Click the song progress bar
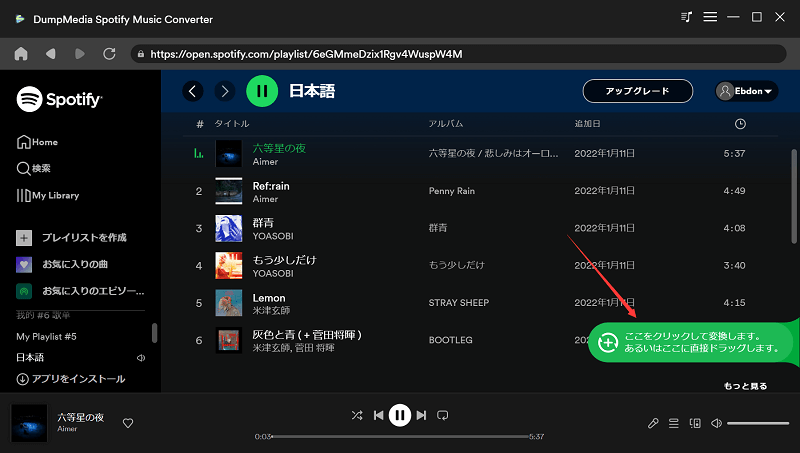 pos(400,437)
